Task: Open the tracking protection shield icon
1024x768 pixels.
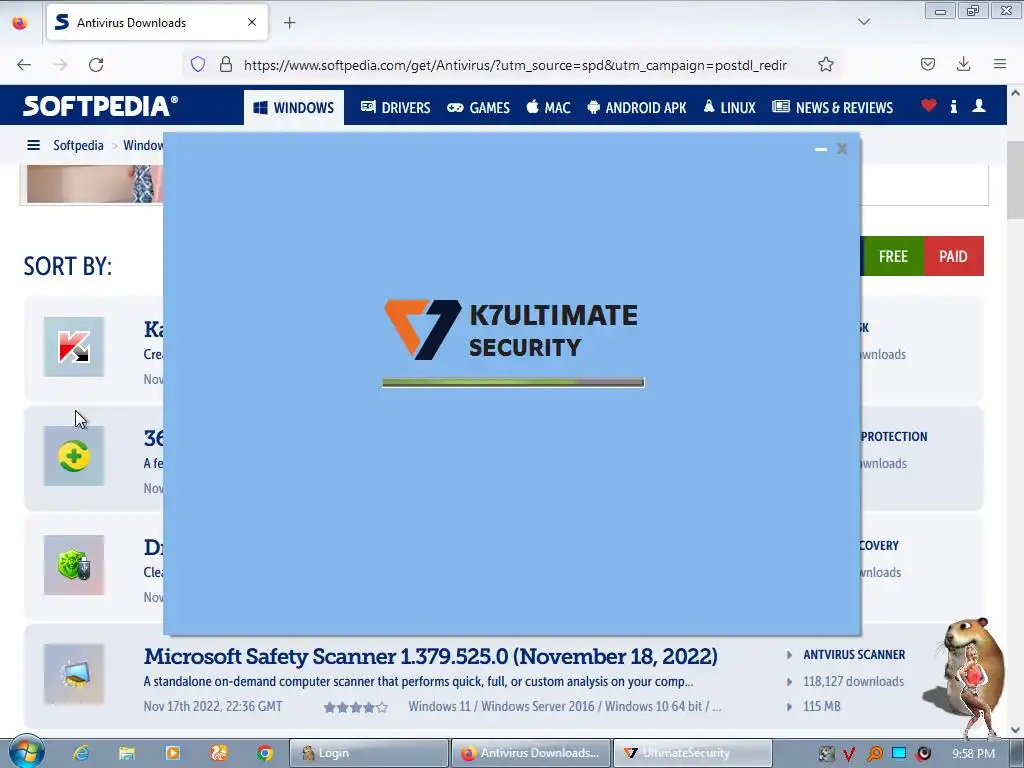Action: click(x=198, y=64)
